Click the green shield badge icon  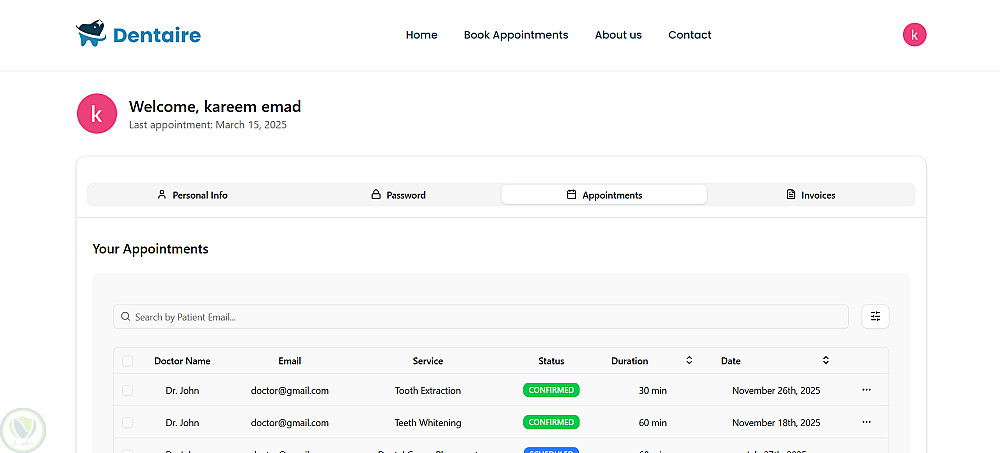22,428
